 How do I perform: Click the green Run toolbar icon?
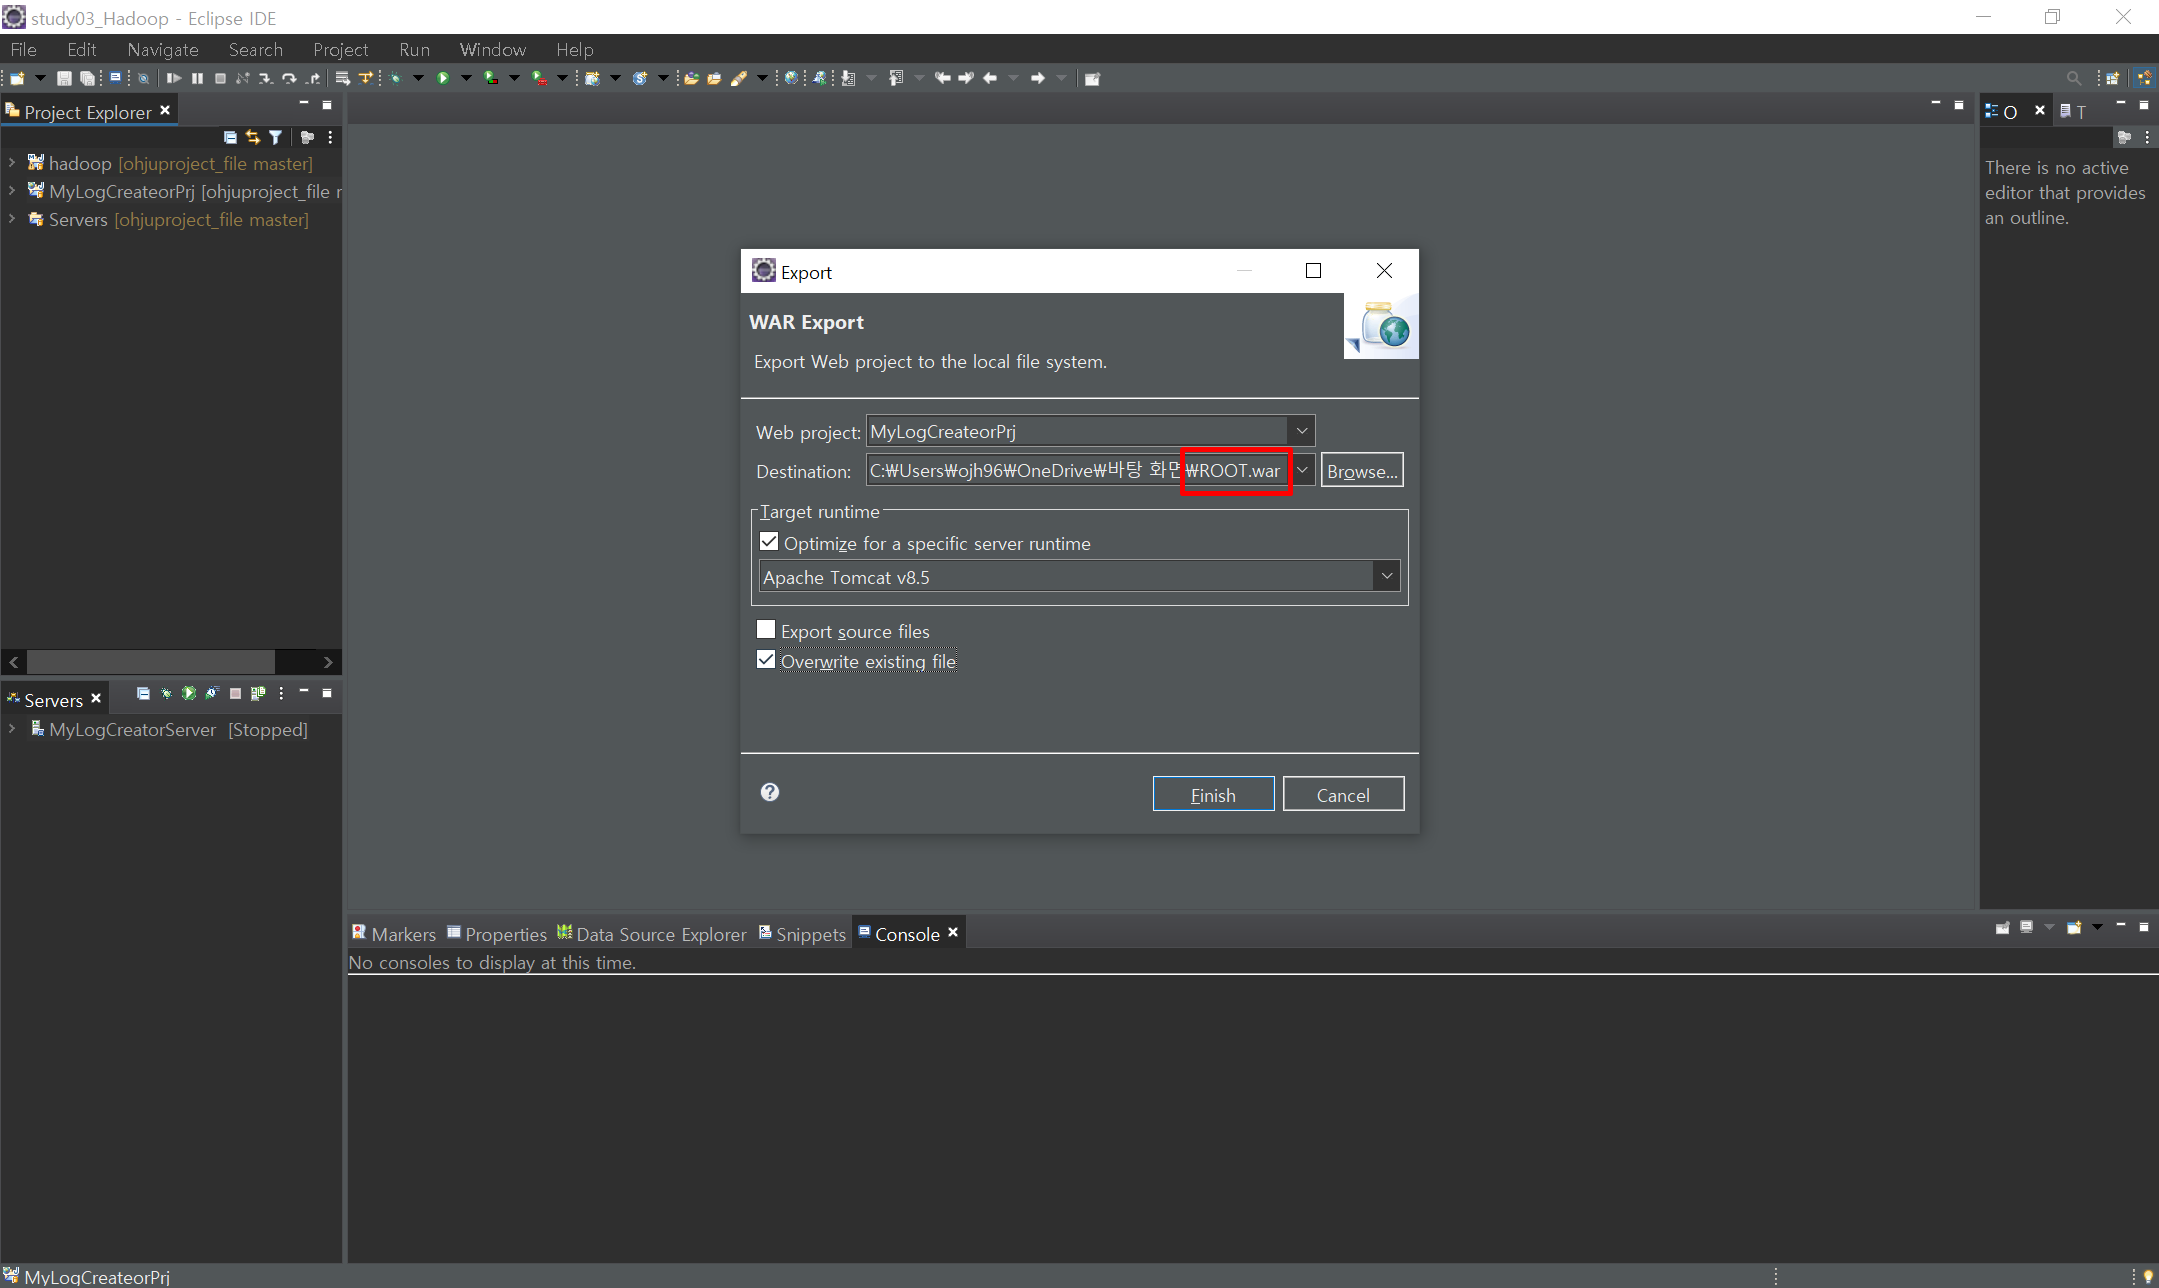442,78
